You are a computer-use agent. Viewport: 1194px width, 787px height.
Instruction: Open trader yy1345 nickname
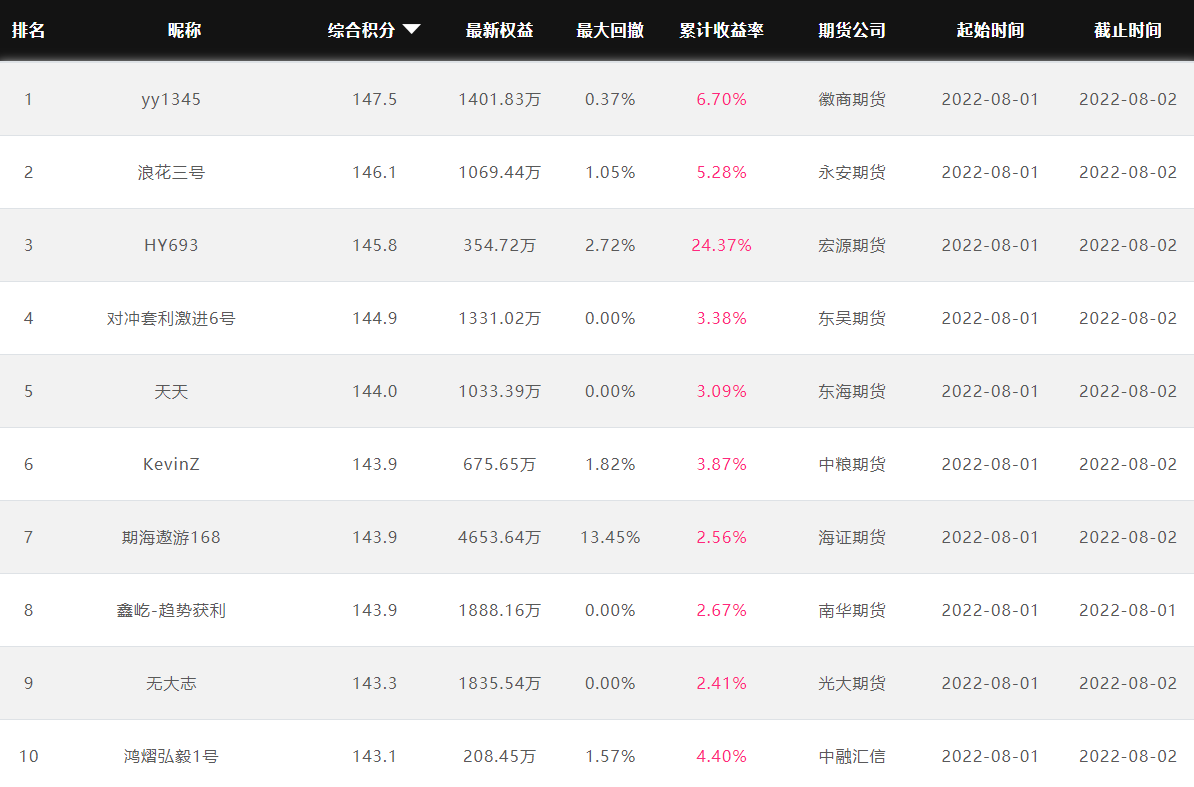(x=171, y=100)
